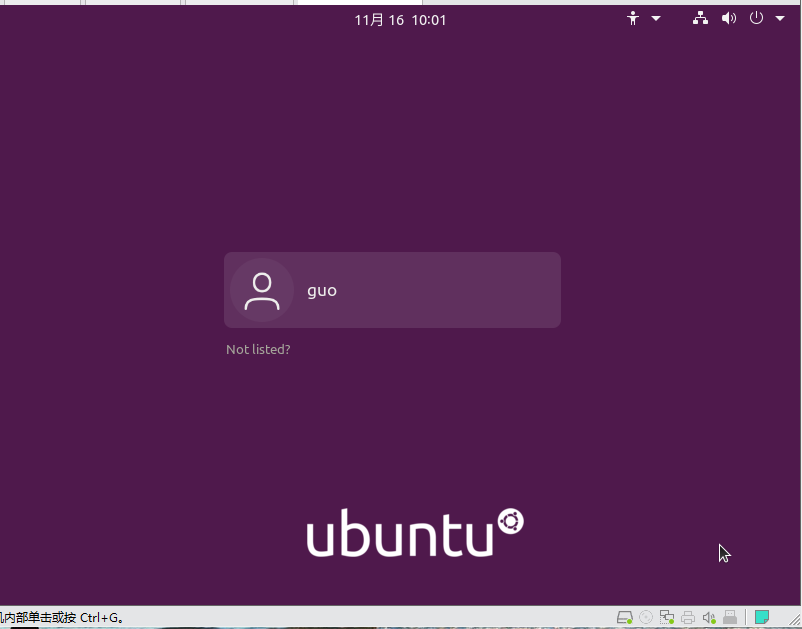Click the VMware printer status icon
This screenshot has width=802, height=629.
(x=688, y=617)
